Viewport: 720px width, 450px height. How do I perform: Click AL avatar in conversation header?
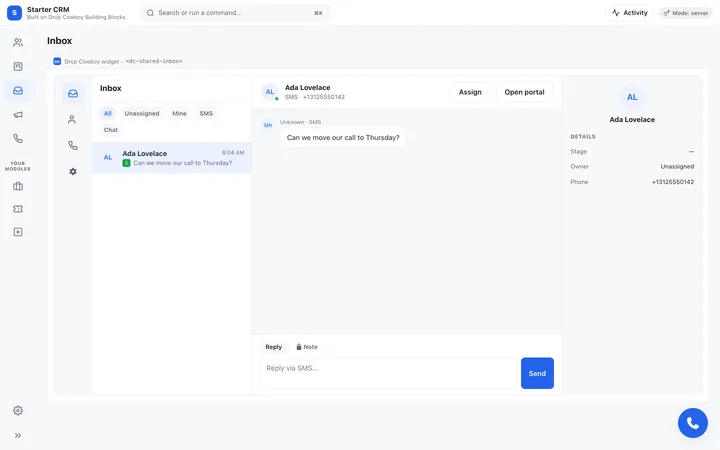tap(270, 92)
